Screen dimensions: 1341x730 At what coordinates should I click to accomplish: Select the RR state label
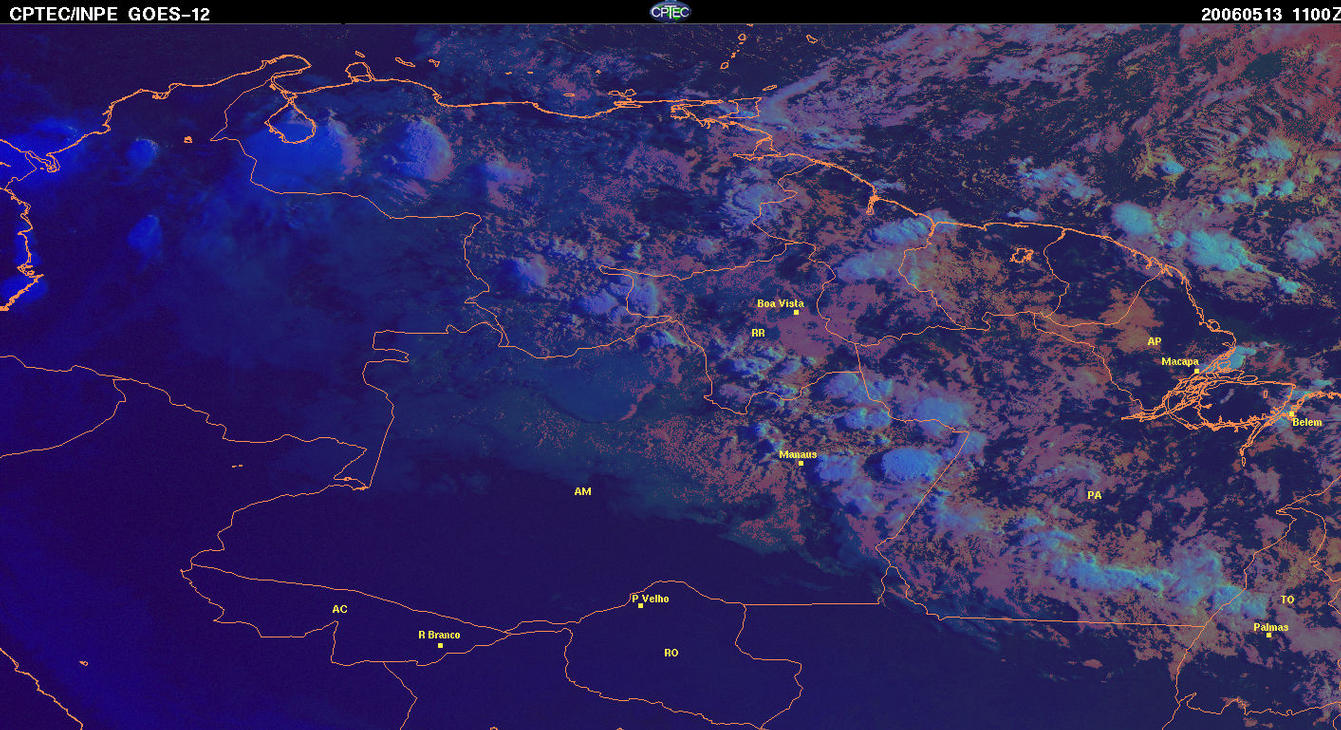point(758,332)
